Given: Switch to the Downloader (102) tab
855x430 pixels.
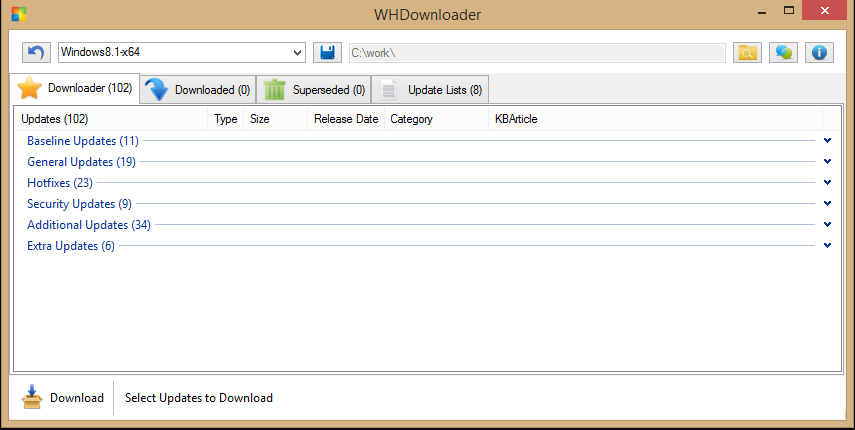Looking at the screenshot, I should click(75, 88).
